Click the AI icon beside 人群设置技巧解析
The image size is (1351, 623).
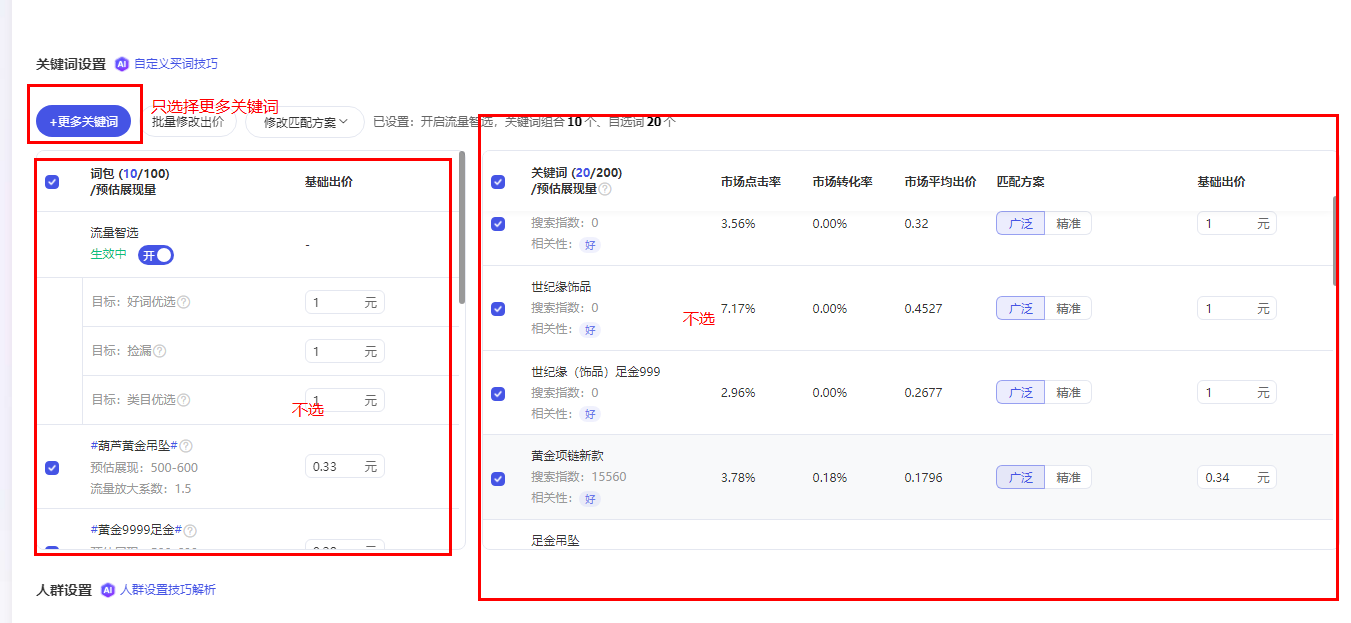108,590
